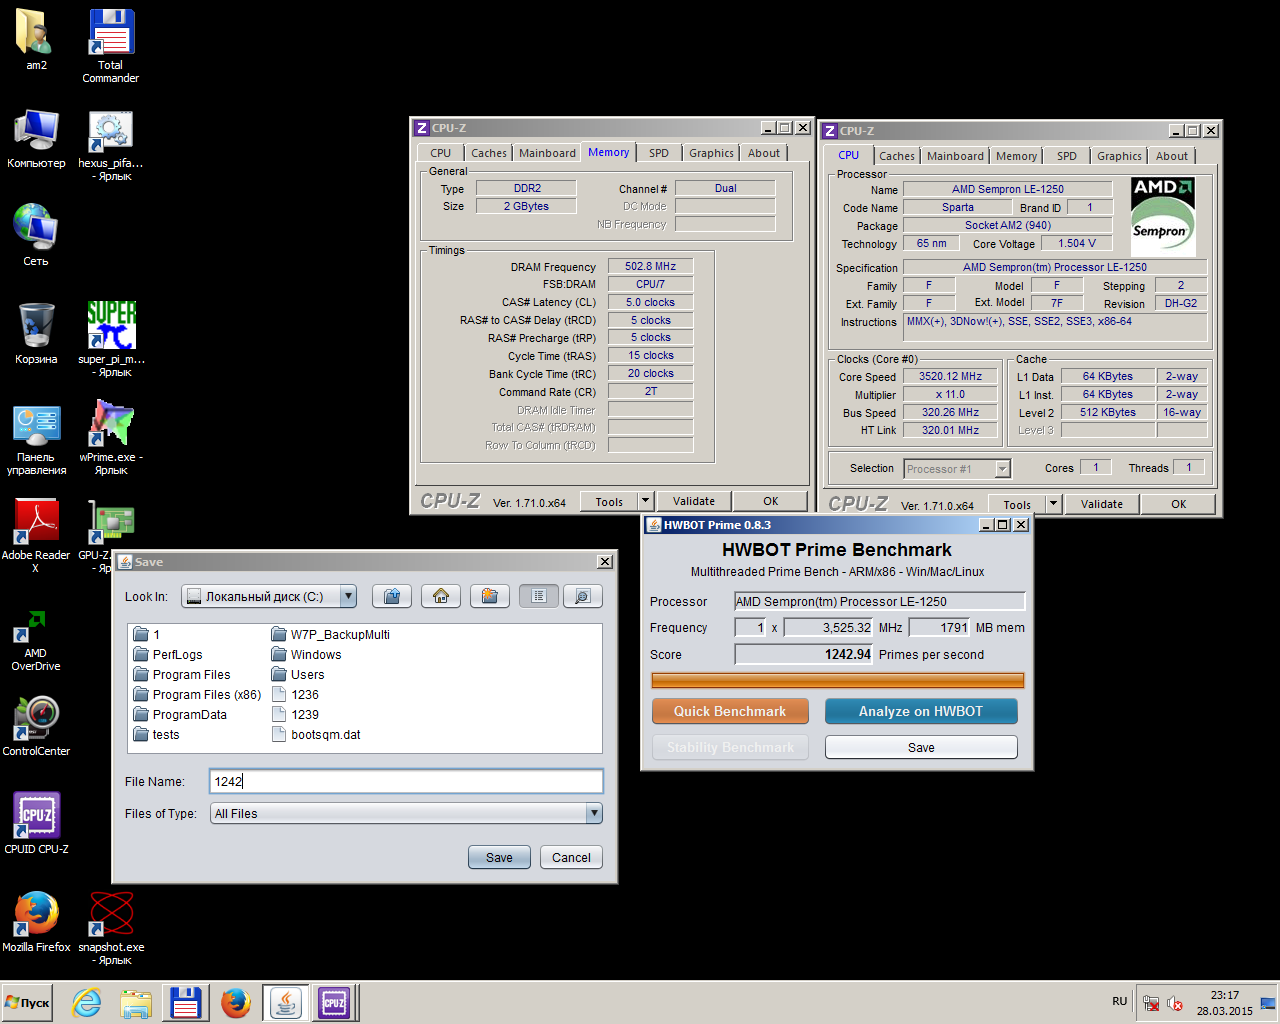Click Analyze on HWBOT button
This screenshot has height=1024, width=1280.
coord(921,711)
